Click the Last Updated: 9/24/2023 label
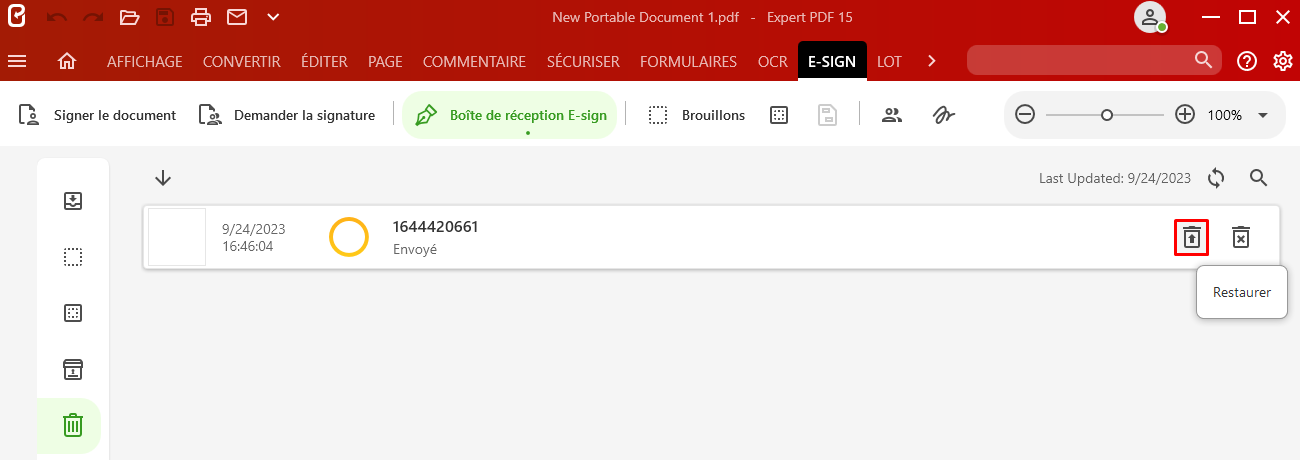The height and width of the screenshot is (460, 1300). click(x=1115, y=178)
